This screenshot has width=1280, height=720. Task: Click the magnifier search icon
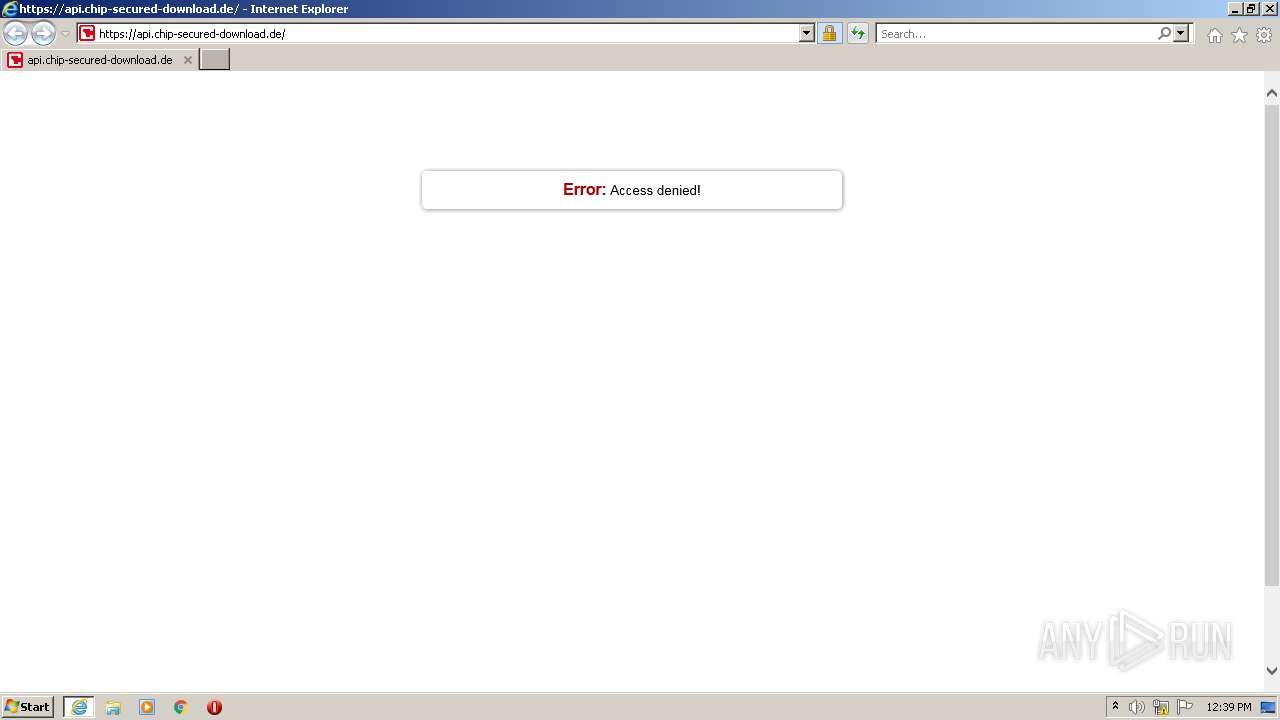tap(1164, 33)
